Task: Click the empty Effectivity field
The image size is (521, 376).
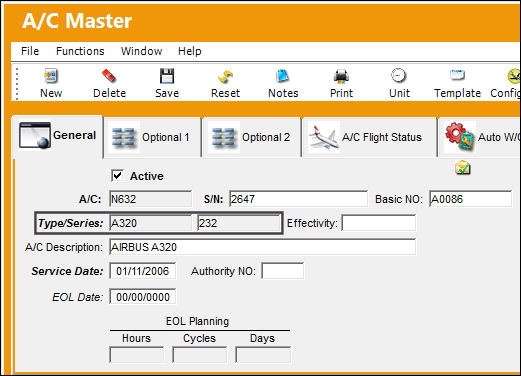Action: click(379, 223)
